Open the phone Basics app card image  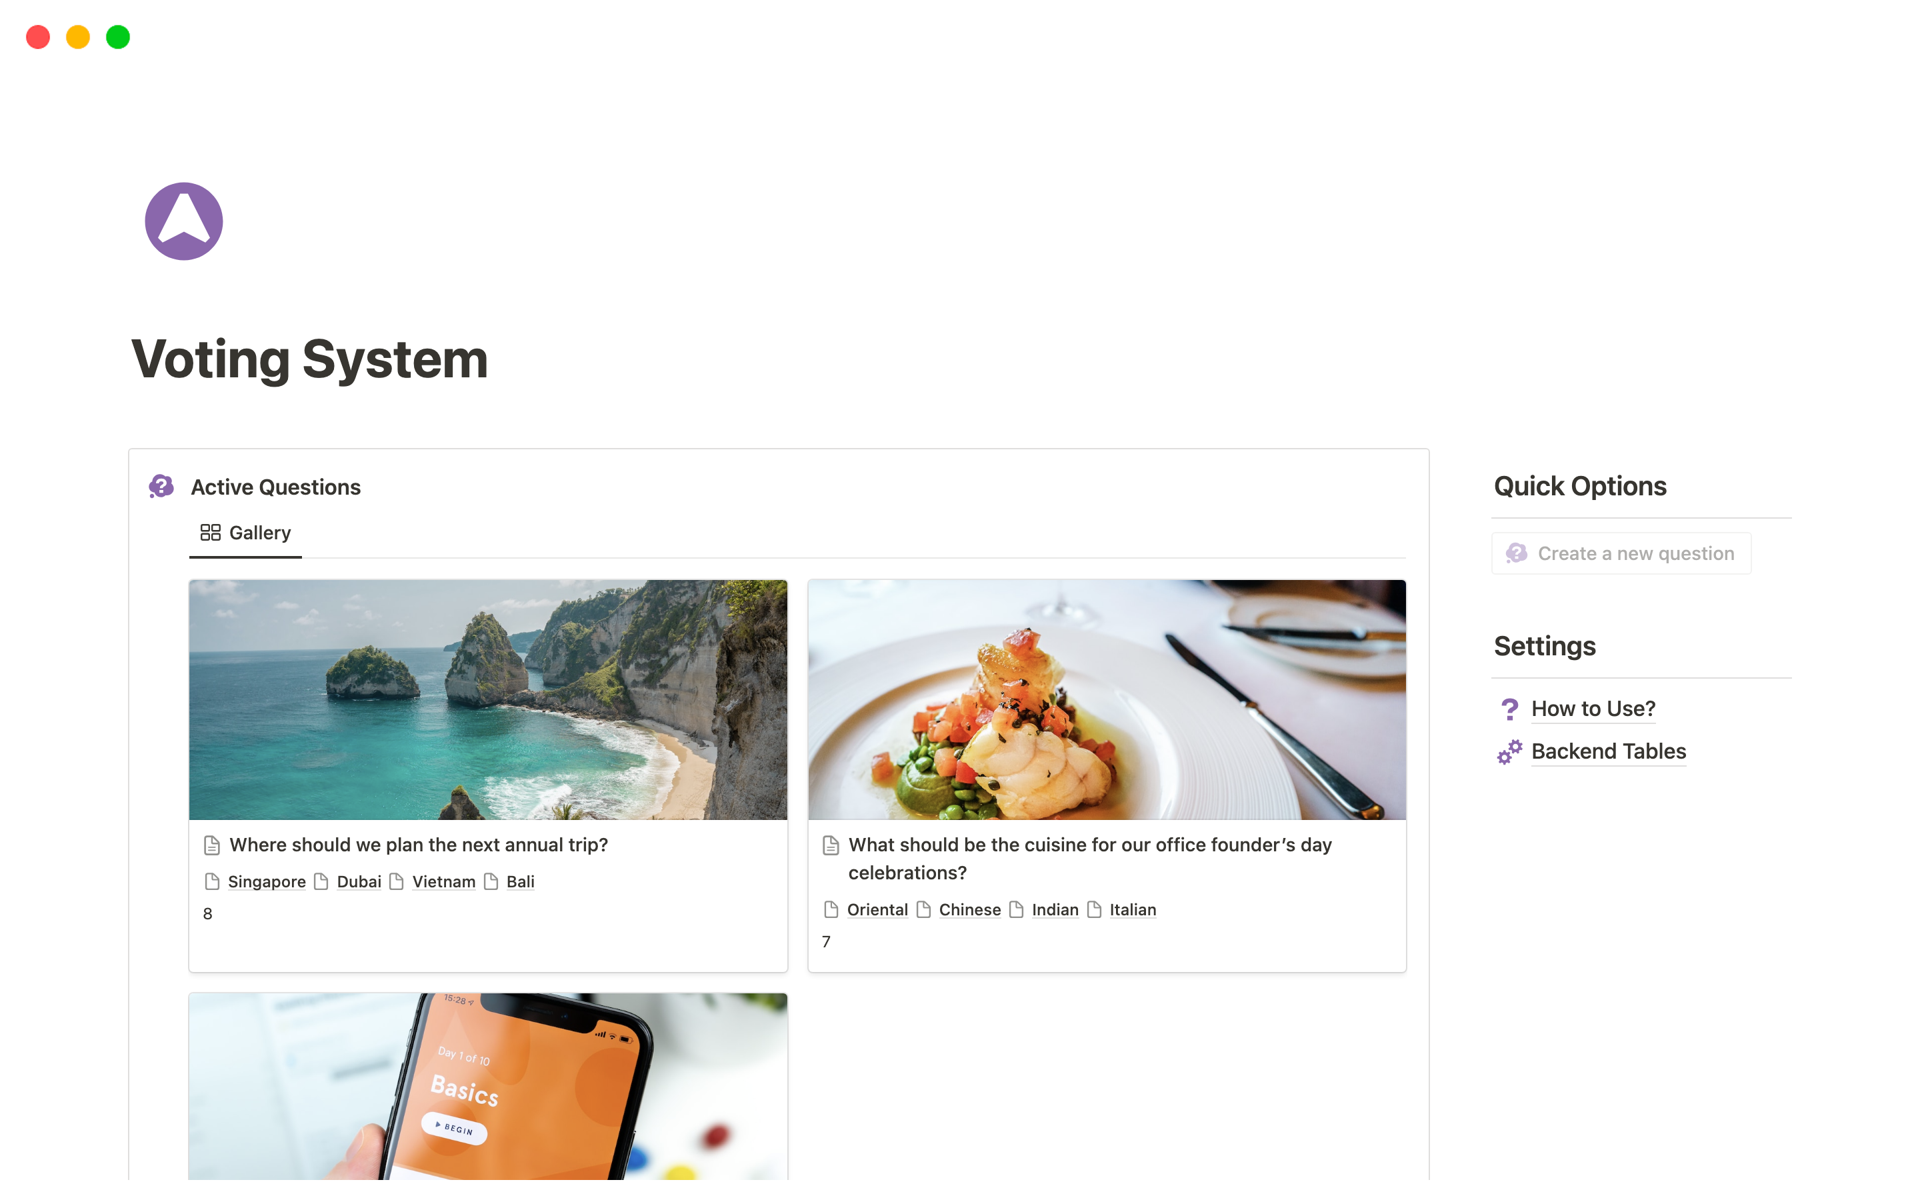click(x=488, y=1086)
